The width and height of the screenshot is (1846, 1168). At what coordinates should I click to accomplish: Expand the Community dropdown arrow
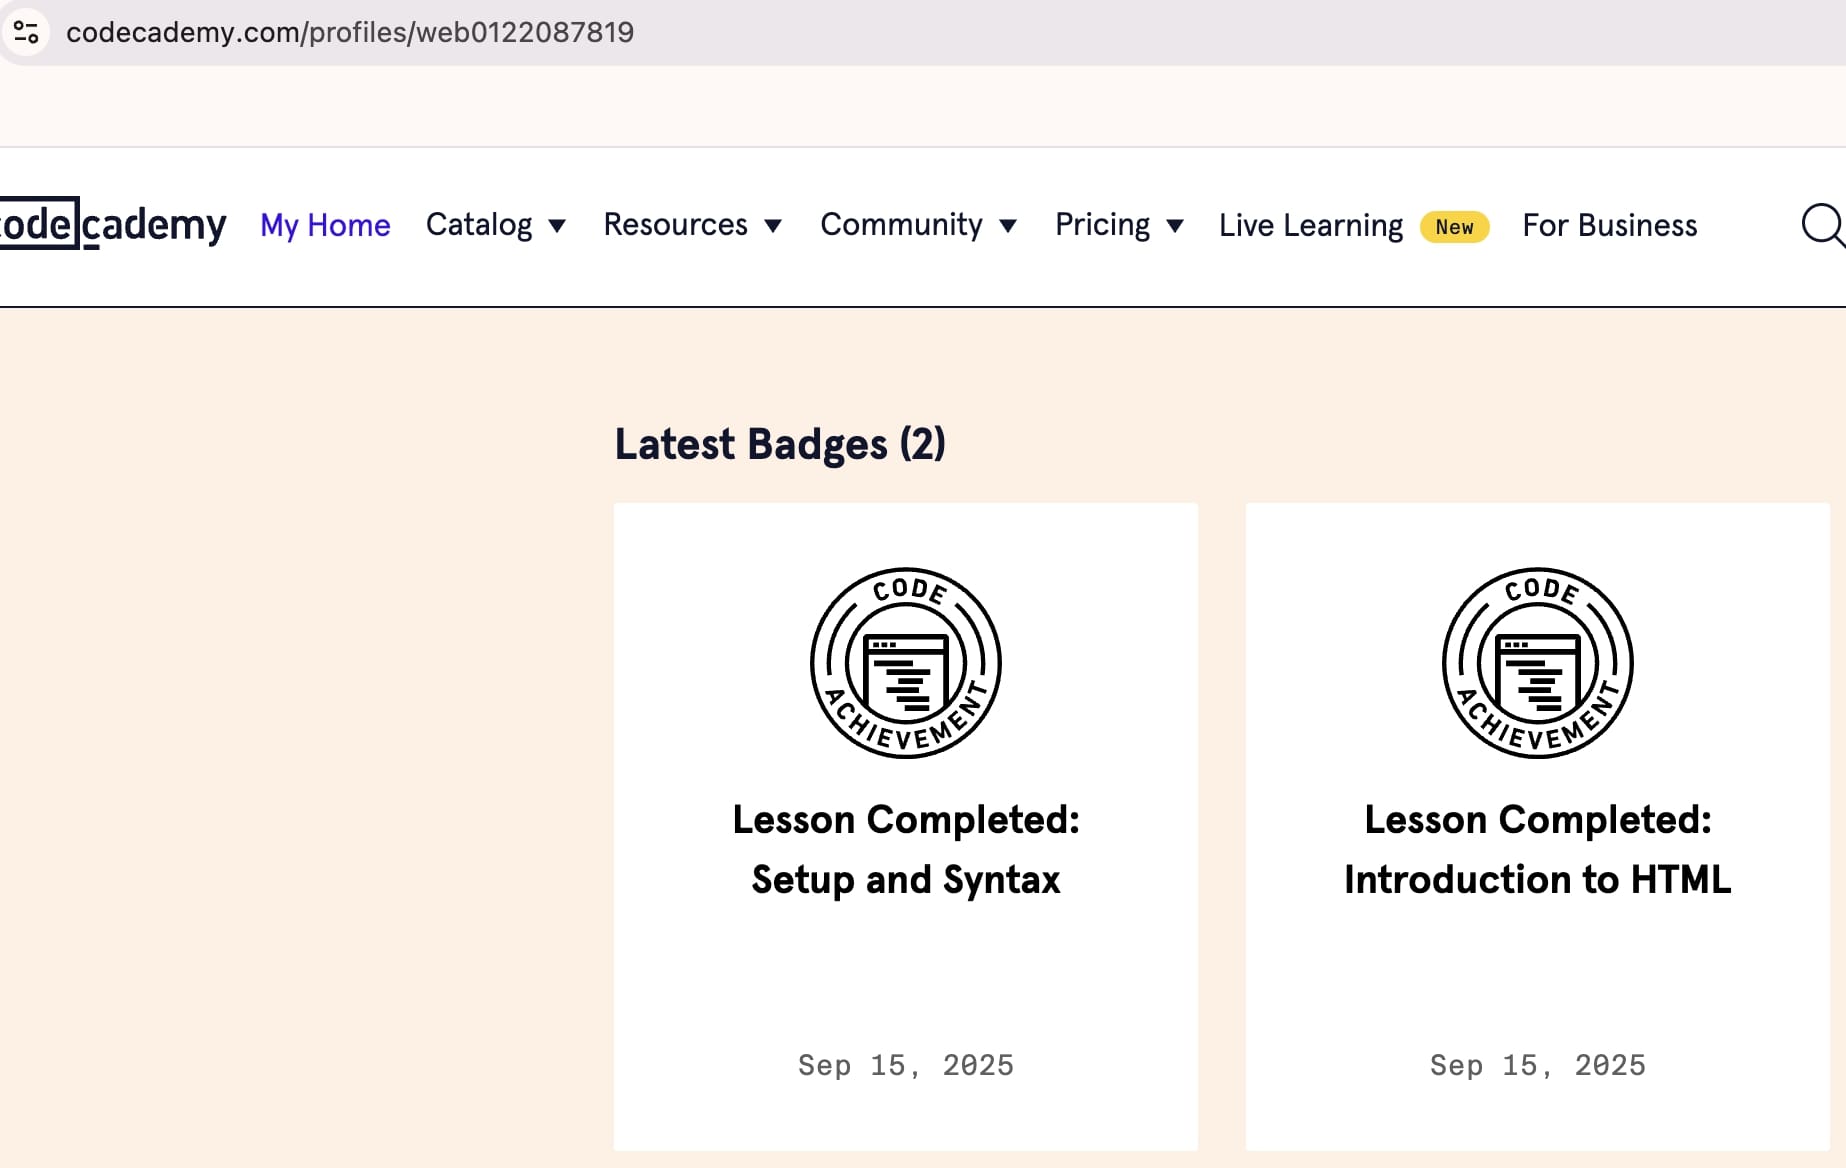1008,226
